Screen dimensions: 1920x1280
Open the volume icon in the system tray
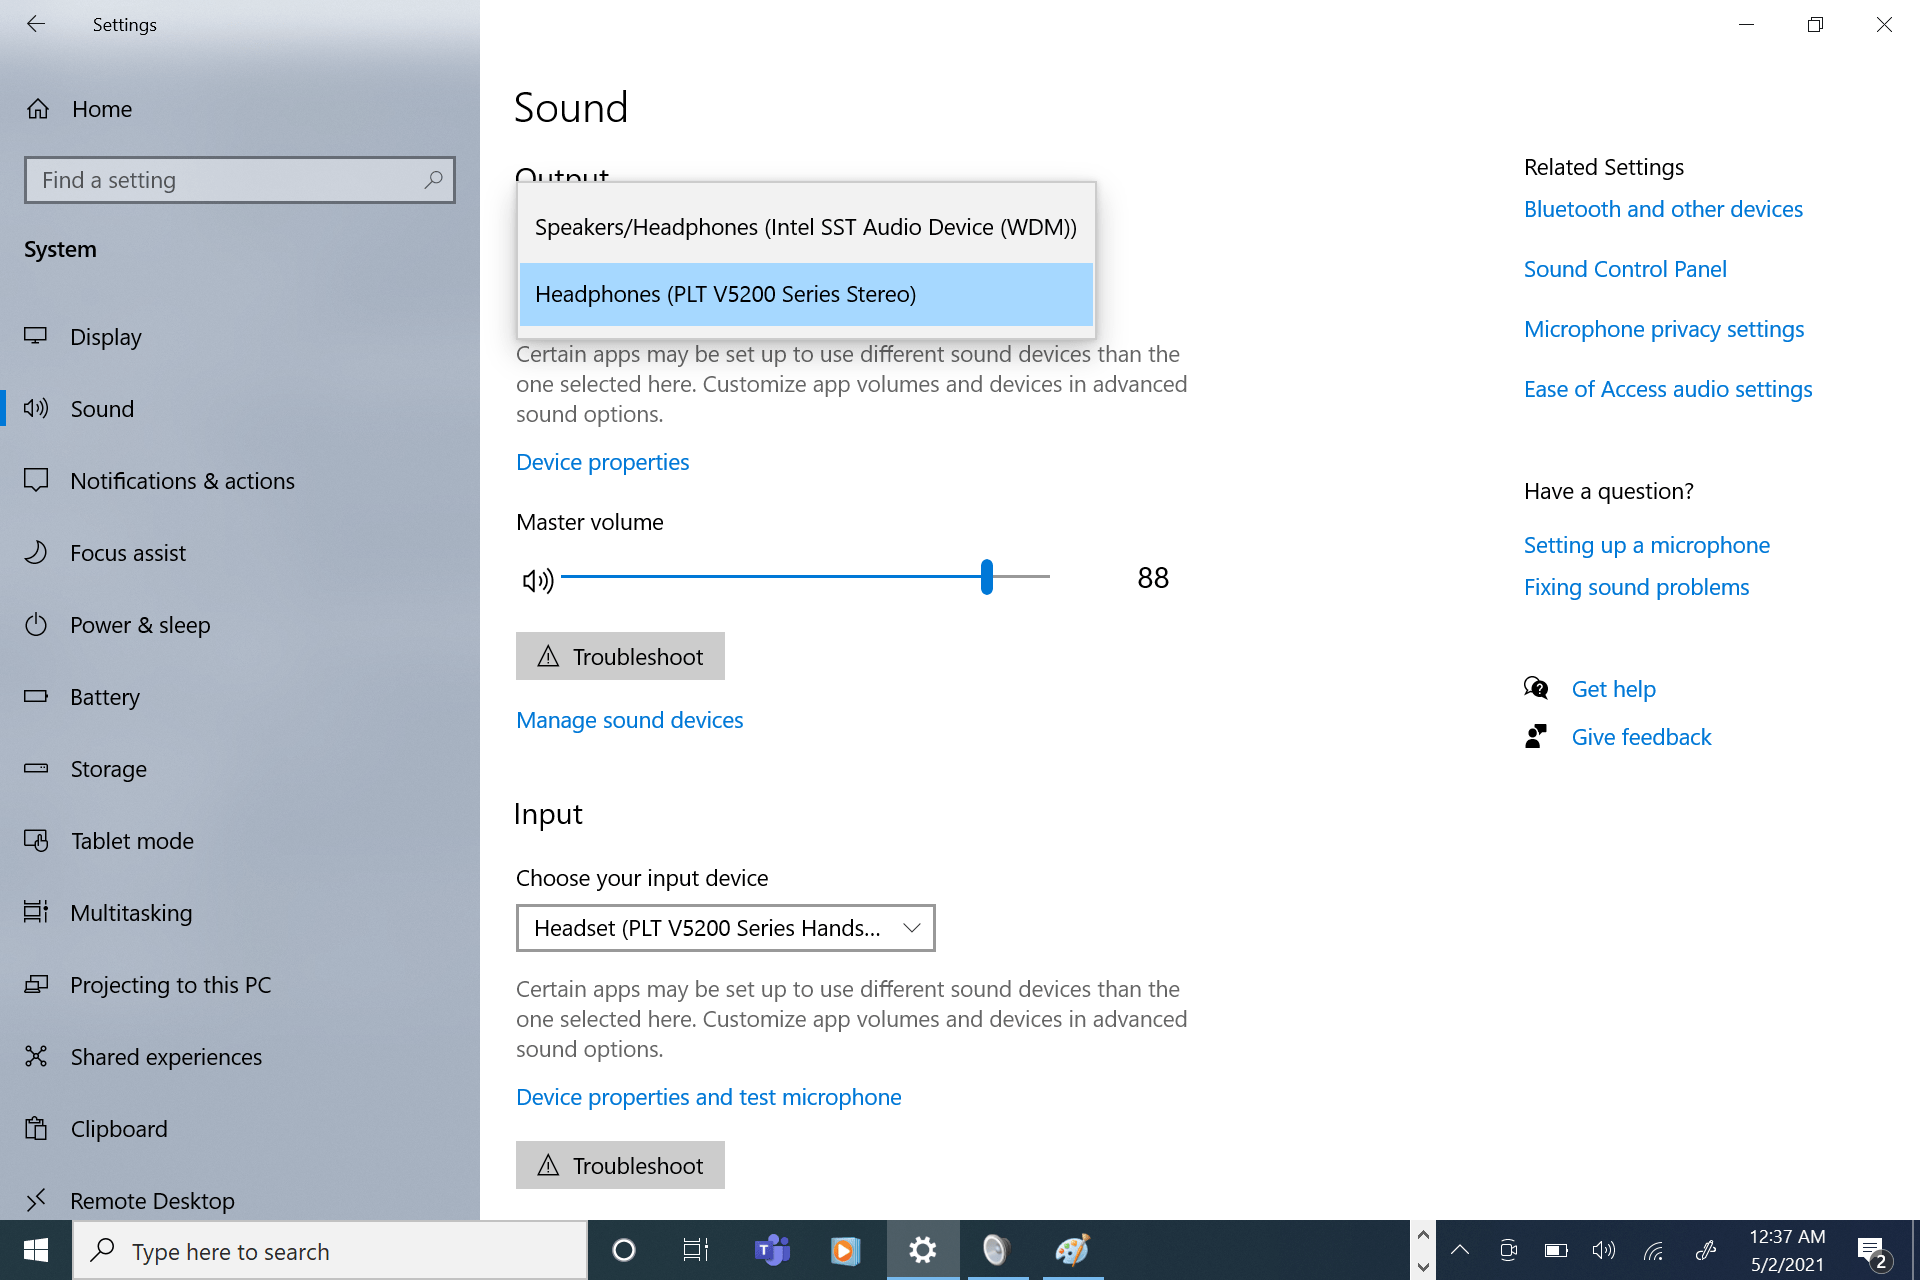click(1603, 1250)
